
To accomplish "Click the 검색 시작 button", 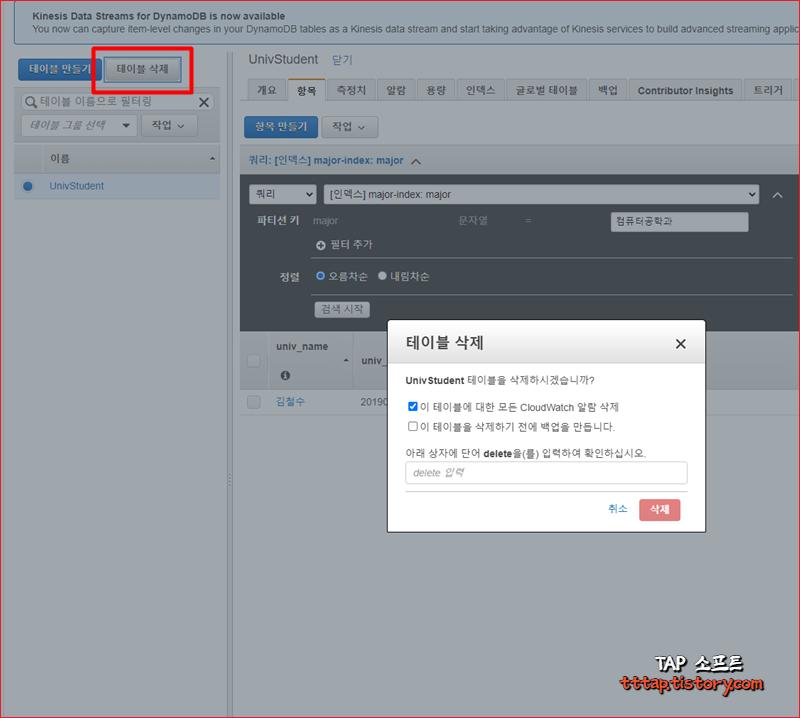I will coord(342,309).
